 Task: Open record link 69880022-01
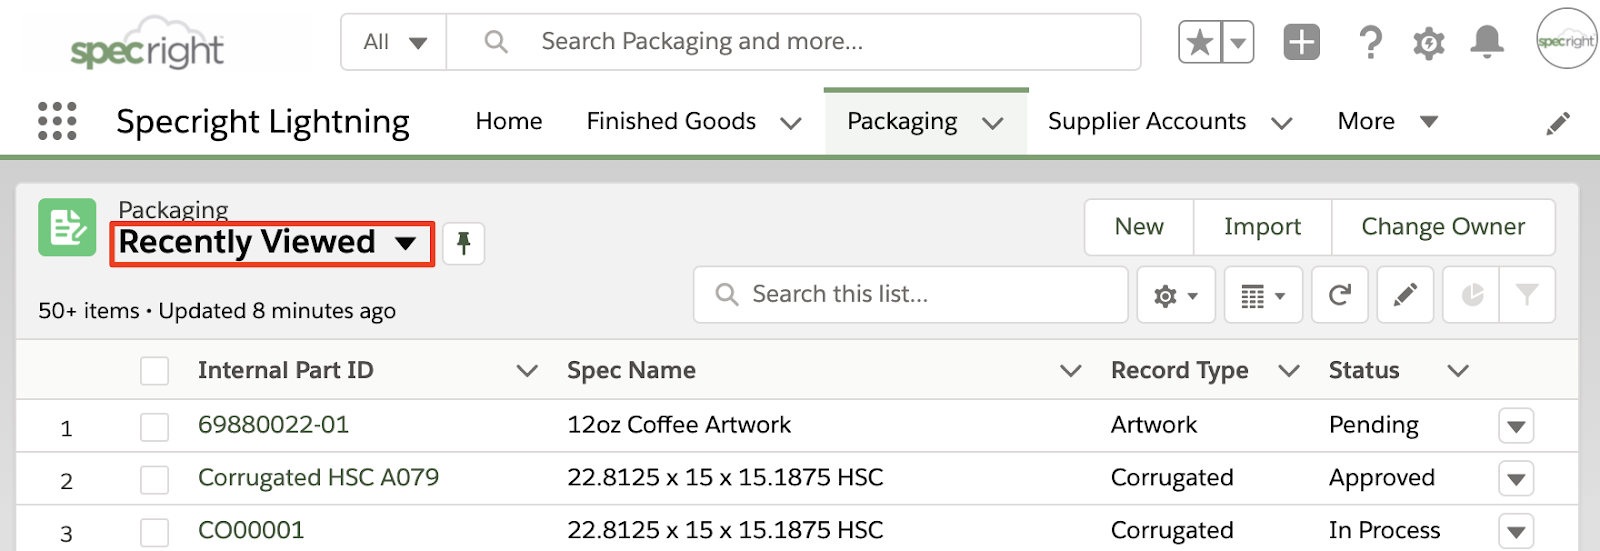pos(273,425)
